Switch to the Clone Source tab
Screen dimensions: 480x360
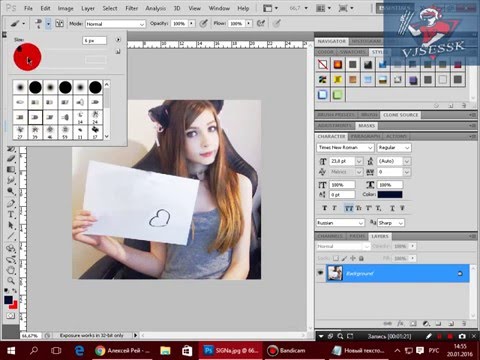[x=400, y=115]
